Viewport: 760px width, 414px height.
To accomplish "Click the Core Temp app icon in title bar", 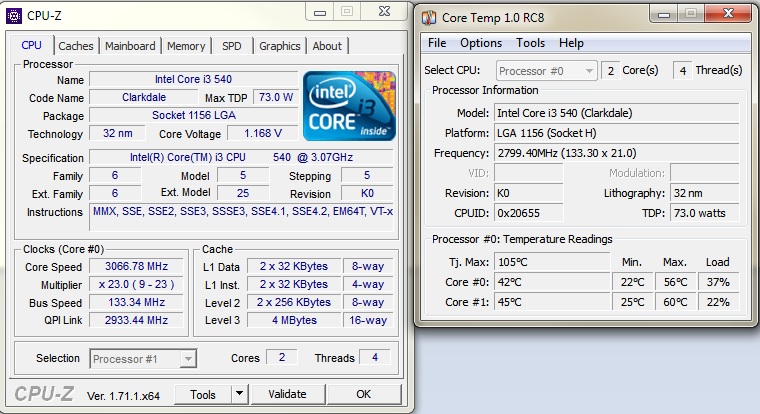I will pos(428,18).
